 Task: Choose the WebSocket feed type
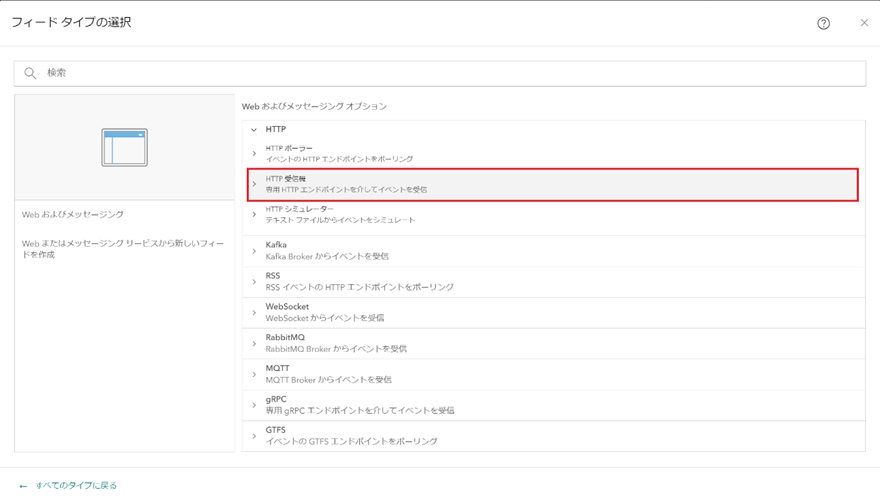tap(325, 312)
